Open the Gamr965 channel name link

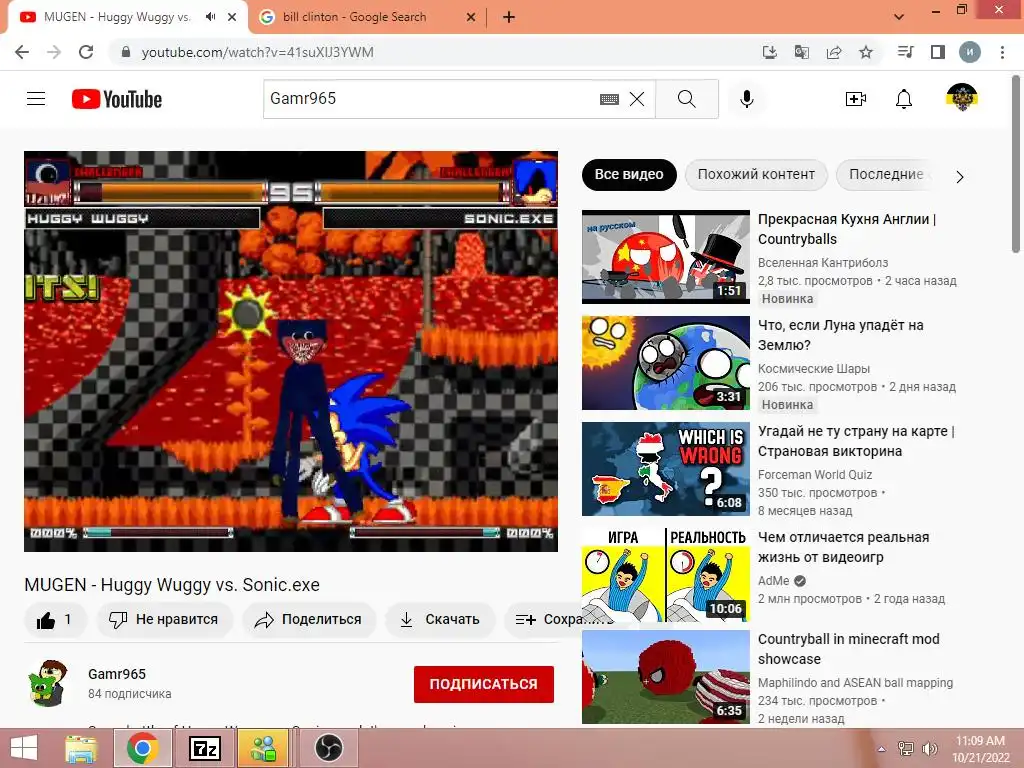(x=117, y=674)
